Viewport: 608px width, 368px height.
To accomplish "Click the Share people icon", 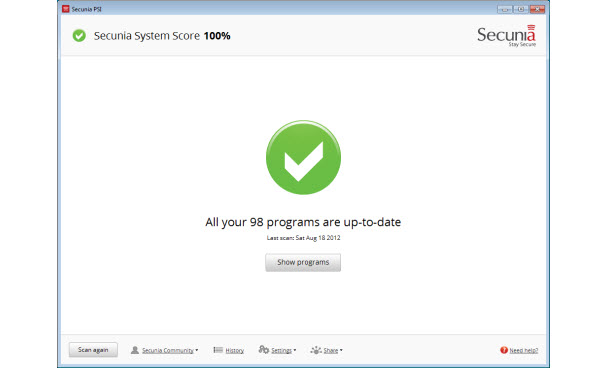I will click(316, 350).
